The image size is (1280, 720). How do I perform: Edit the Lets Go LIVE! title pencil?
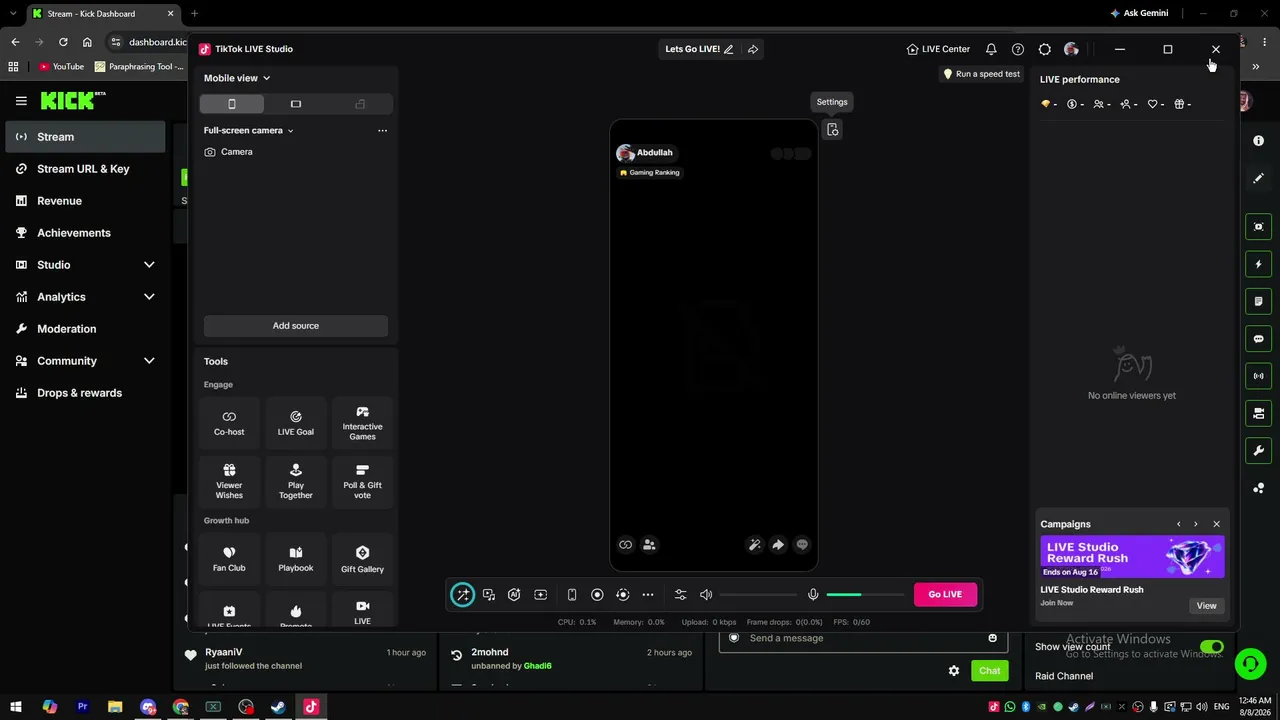point(728,49)
